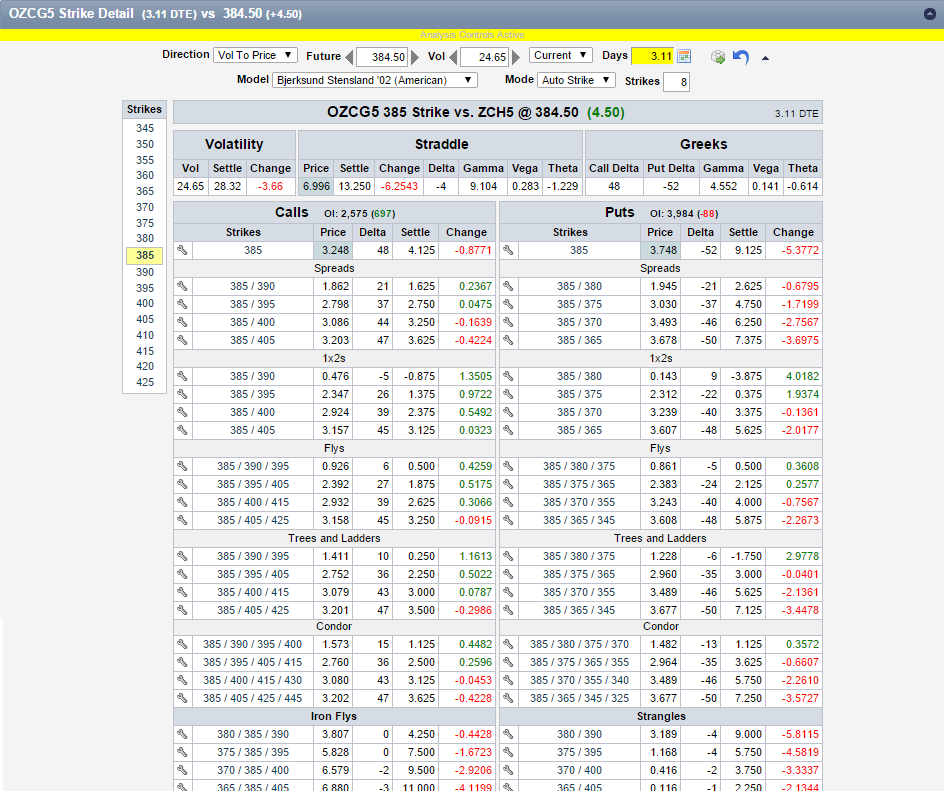Screen dimensions: 944x791
Task: Decrease Future price with left arrow
Action: pos(349,57)
